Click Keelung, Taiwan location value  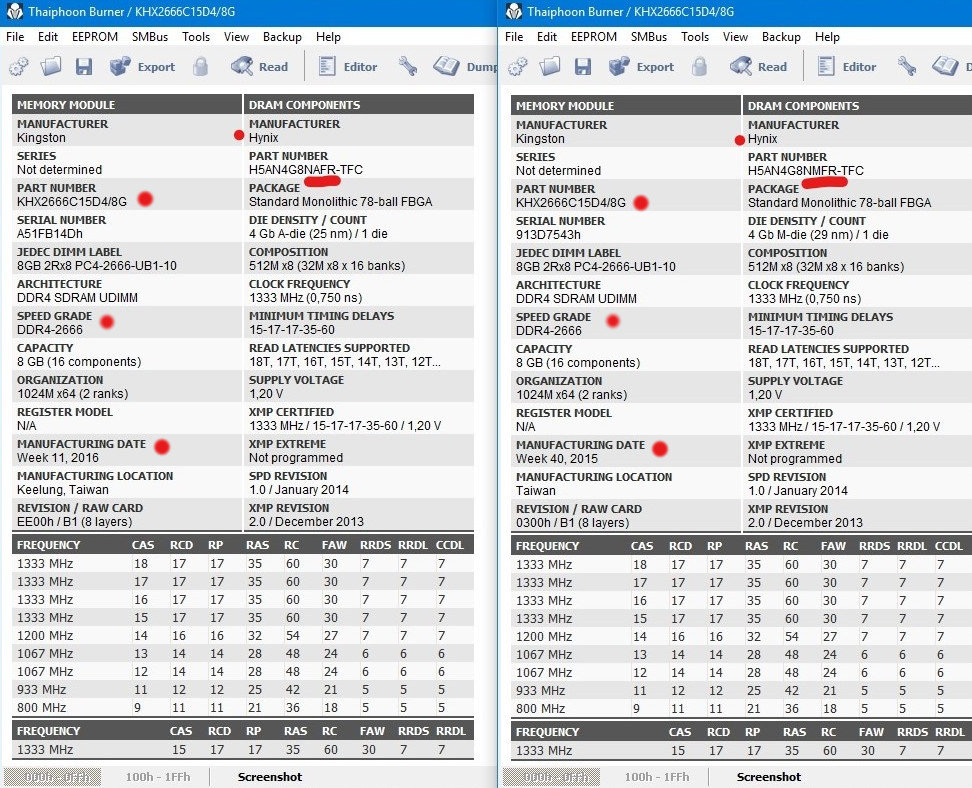(x=63, y=490)
